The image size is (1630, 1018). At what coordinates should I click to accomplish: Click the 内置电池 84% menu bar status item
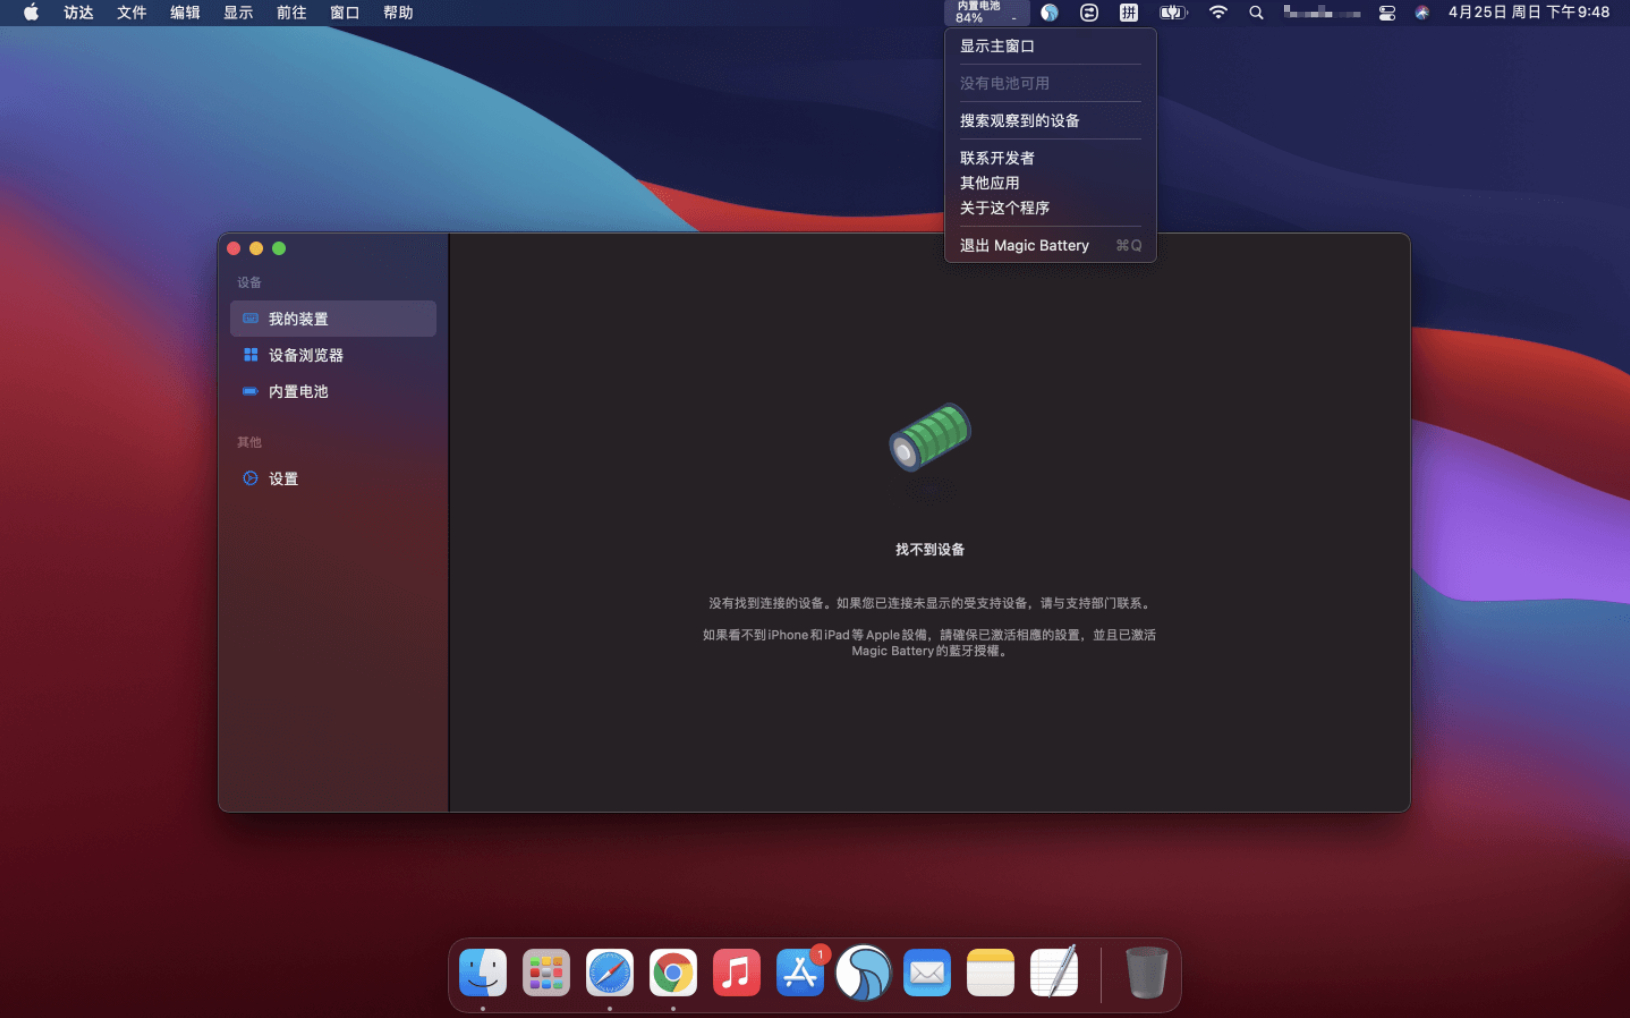click(985, 13)
